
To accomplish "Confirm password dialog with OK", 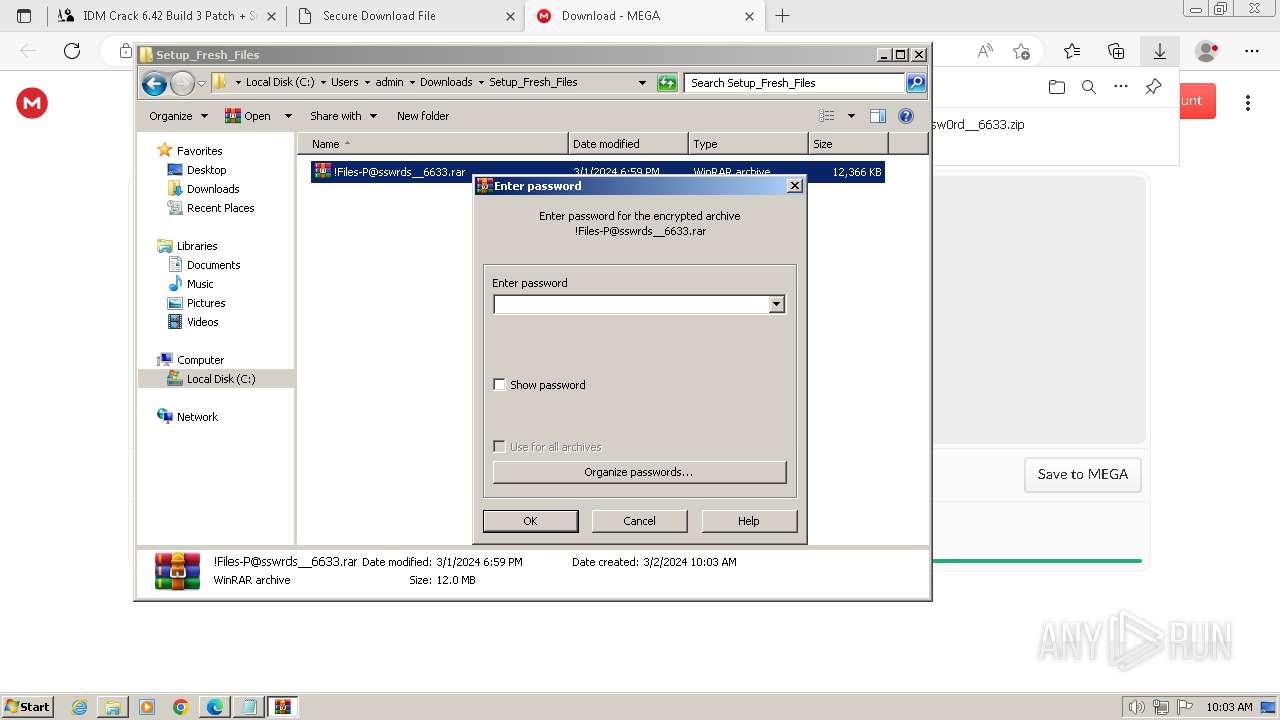I will pyautogui.click(x=530, y=521).
